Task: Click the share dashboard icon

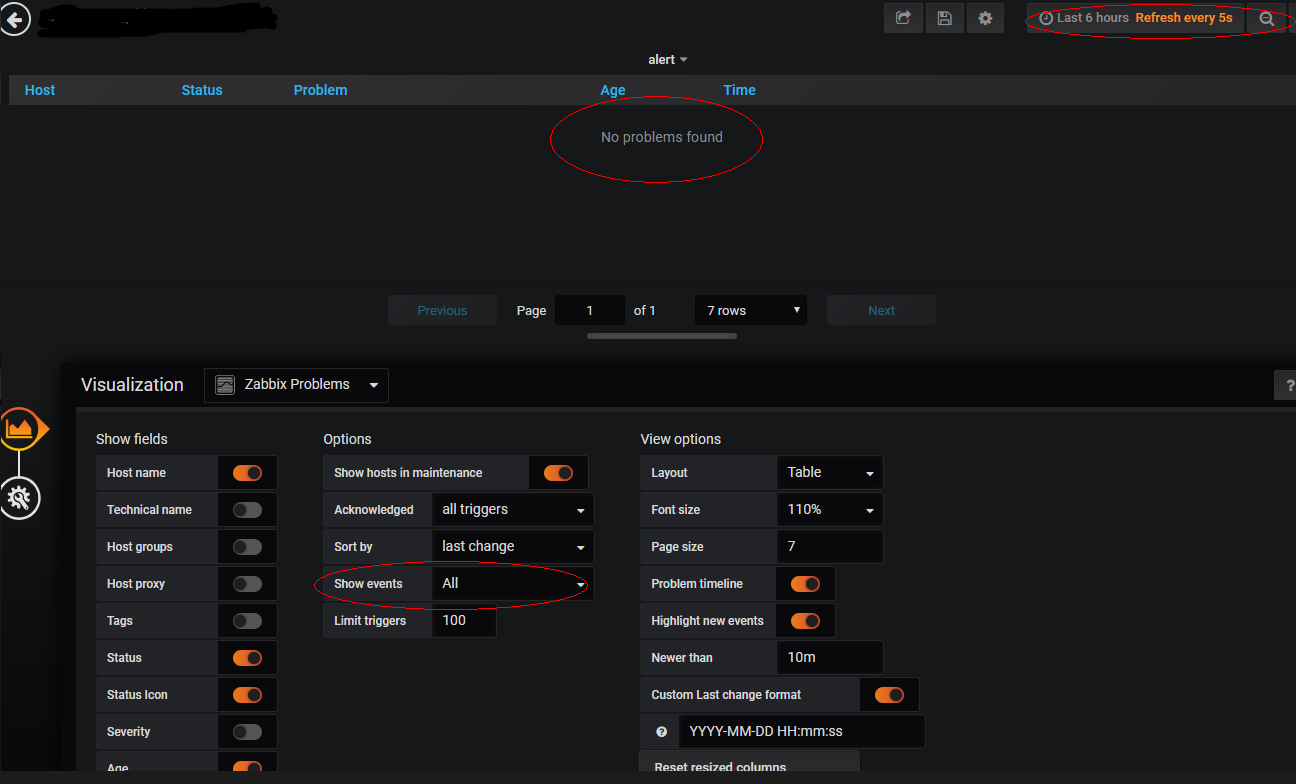Action: (903, 17)
